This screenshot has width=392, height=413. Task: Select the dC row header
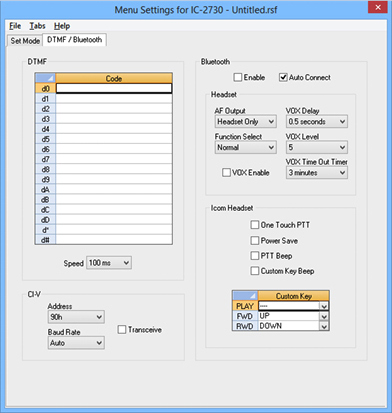[45, 210]
